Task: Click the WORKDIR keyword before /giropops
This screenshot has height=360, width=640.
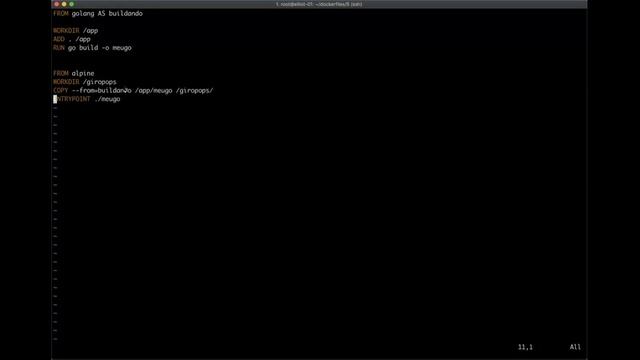Action: [66, 82]
